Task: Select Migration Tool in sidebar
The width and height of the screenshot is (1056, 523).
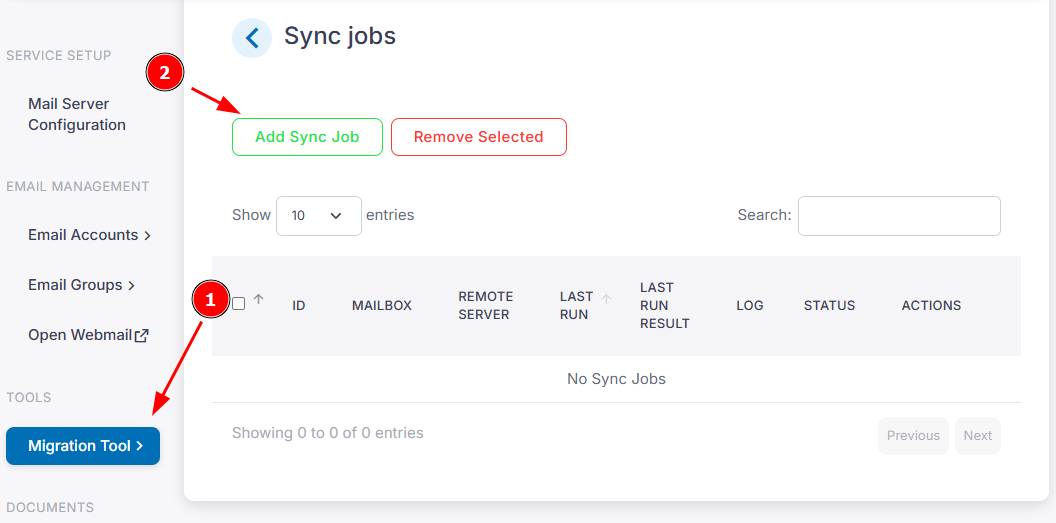Action: [x=83, y=446]
